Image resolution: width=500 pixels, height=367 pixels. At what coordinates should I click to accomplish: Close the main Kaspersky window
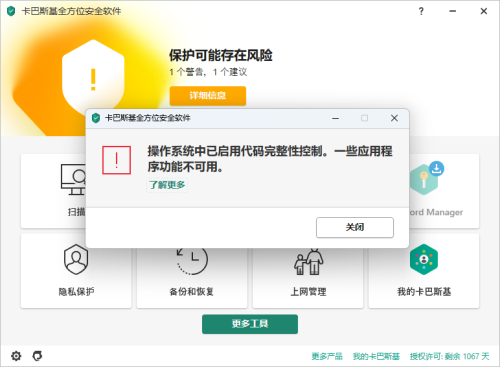[x=484, y=11]
